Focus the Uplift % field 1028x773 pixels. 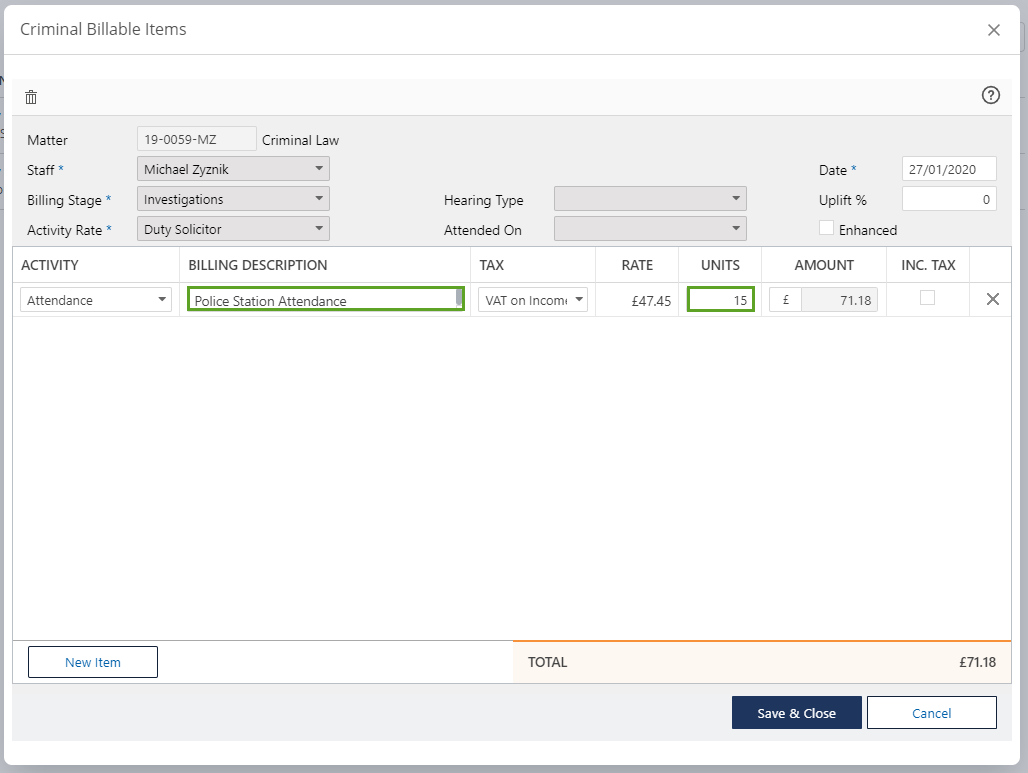tap(948, 199)
